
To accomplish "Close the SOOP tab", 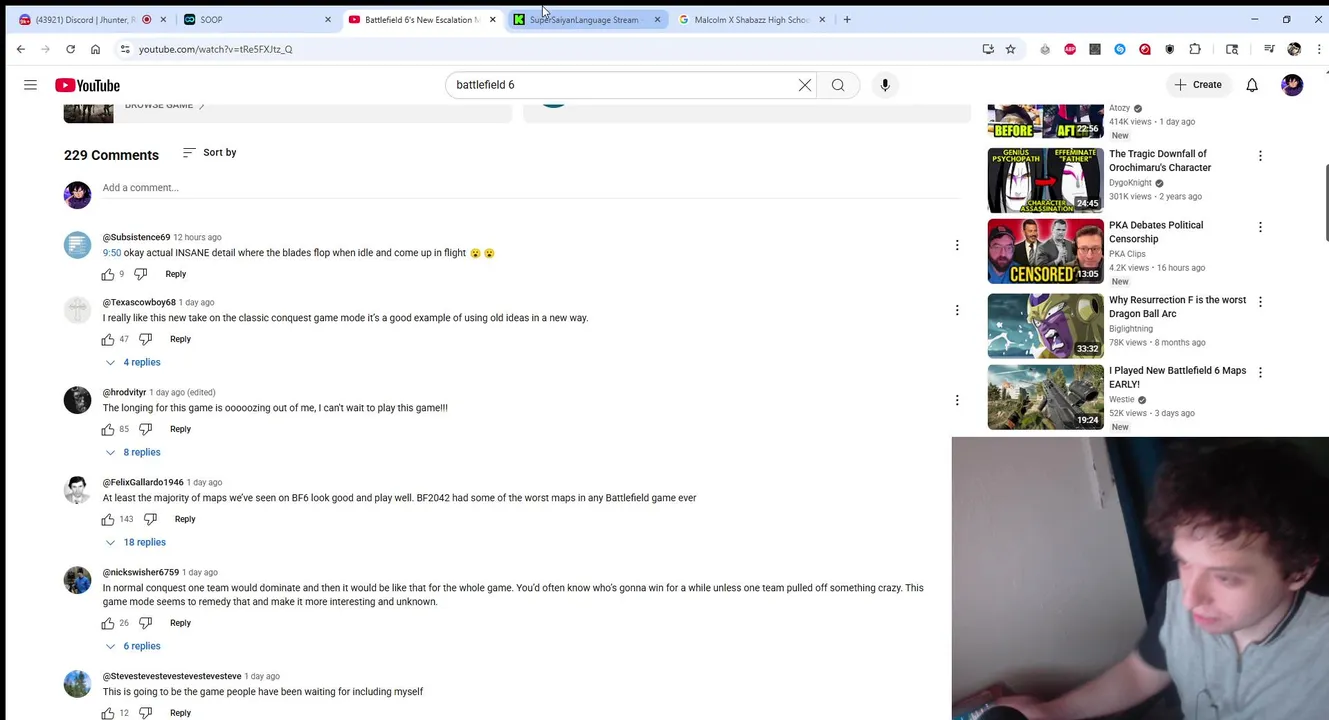I will pyautogui.click(x=327, y=19).
